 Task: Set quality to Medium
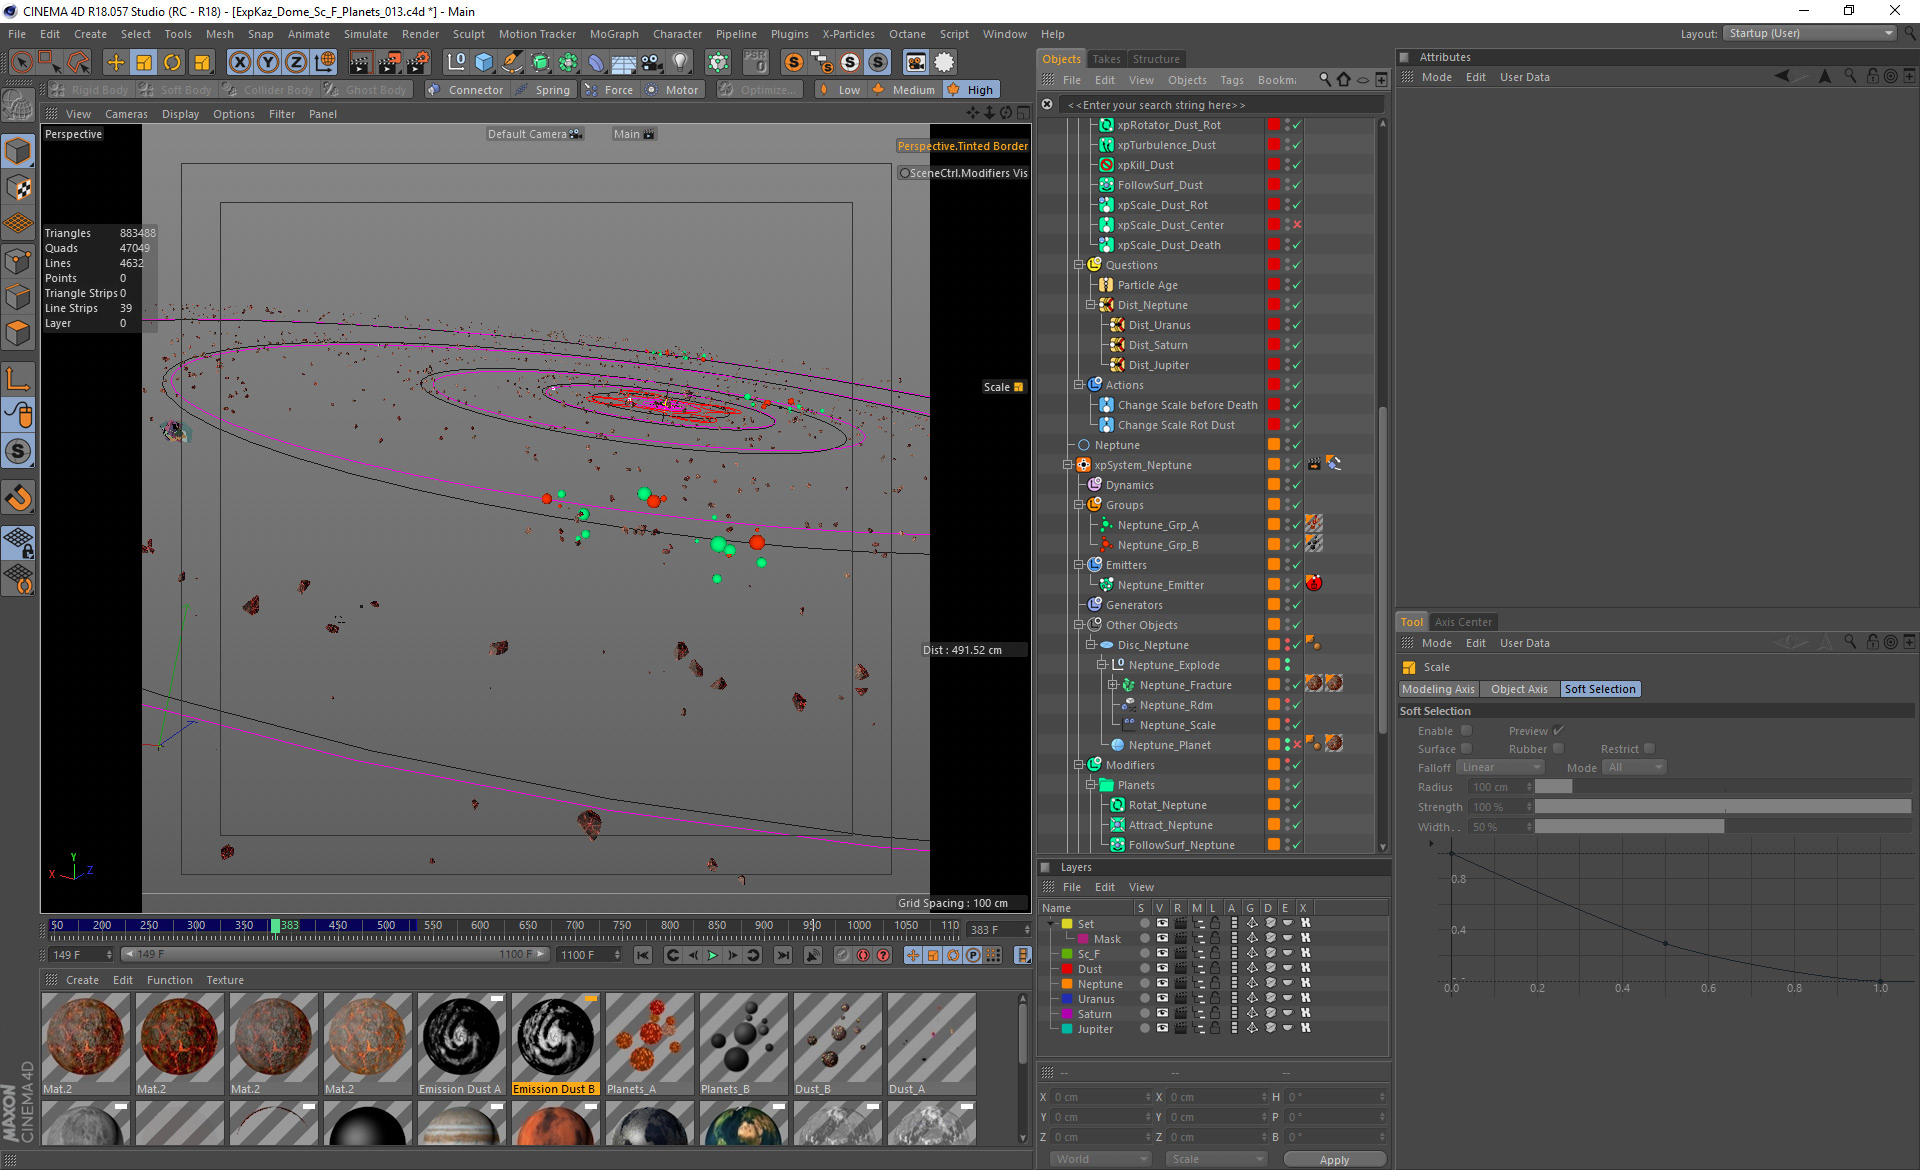(903, 90)
